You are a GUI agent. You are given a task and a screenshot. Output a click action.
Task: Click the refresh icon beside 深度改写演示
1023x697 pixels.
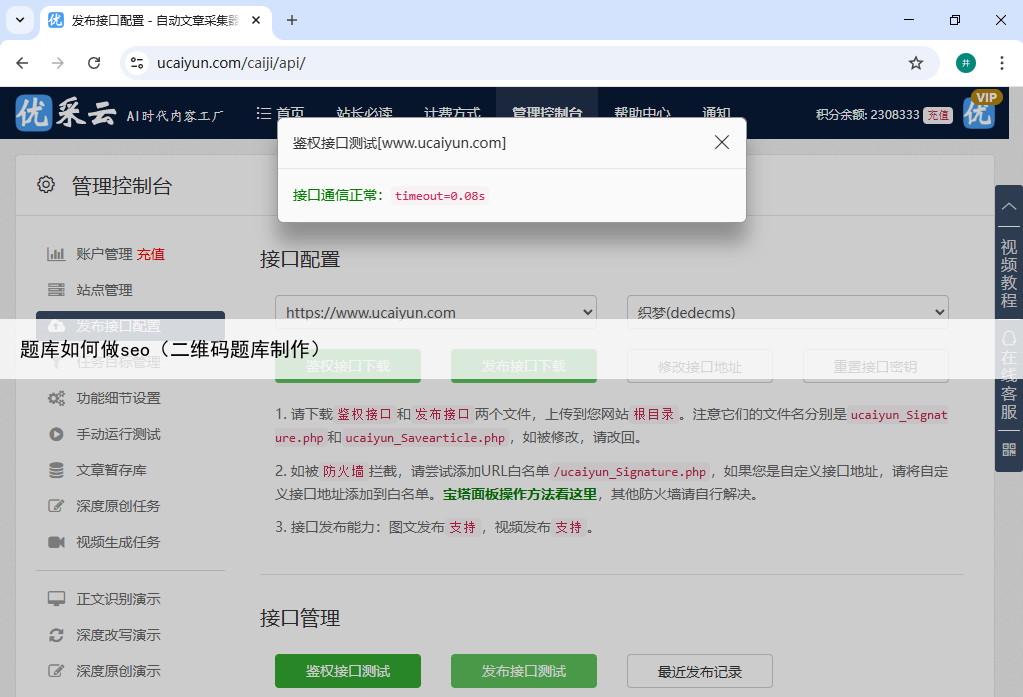click(56, 635)
